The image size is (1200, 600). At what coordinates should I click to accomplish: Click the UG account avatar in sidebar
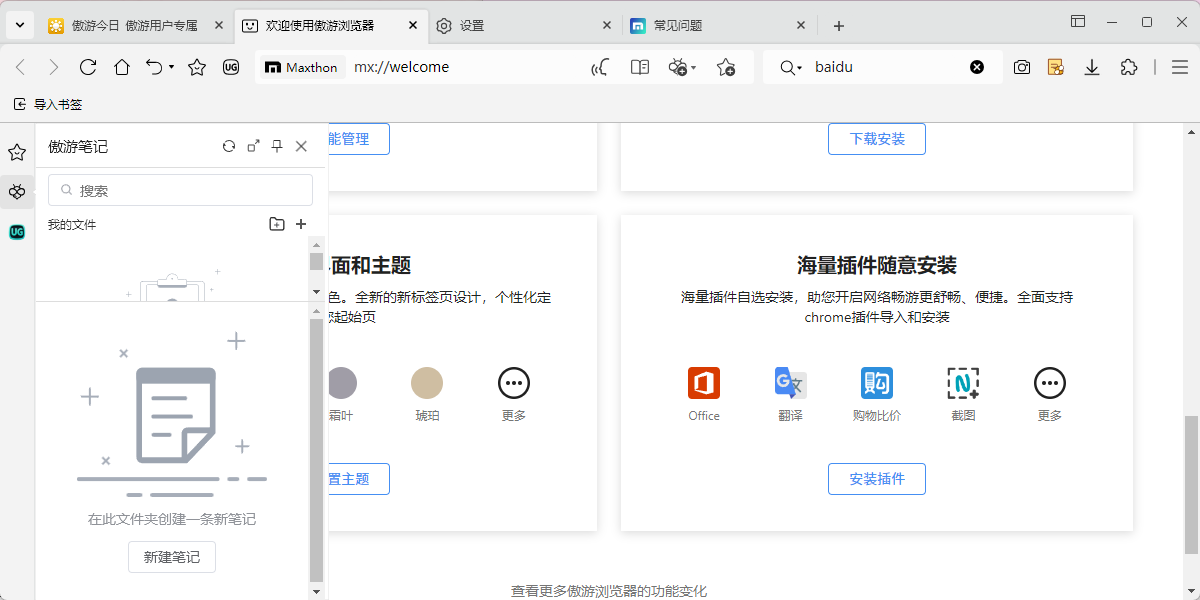[16, 232]
